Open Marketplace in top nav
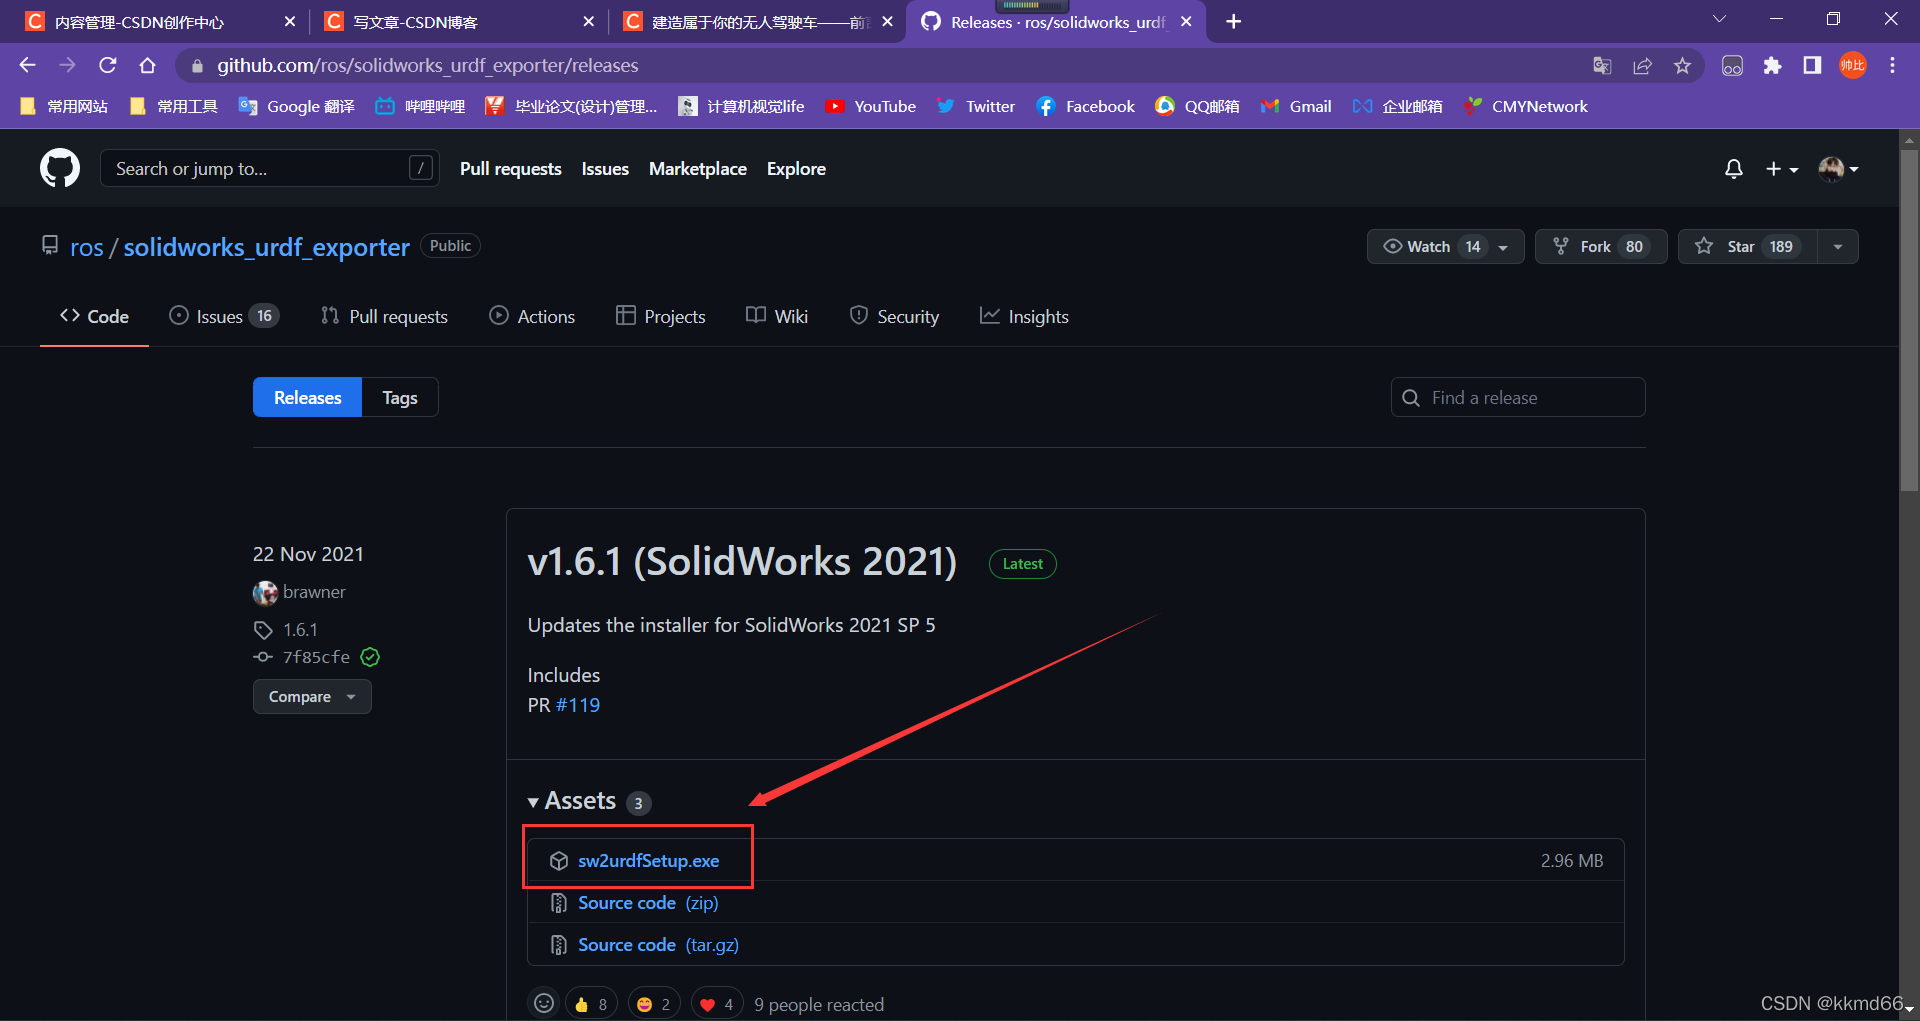Screen dimensions: 1920x1021 (697, 169)
